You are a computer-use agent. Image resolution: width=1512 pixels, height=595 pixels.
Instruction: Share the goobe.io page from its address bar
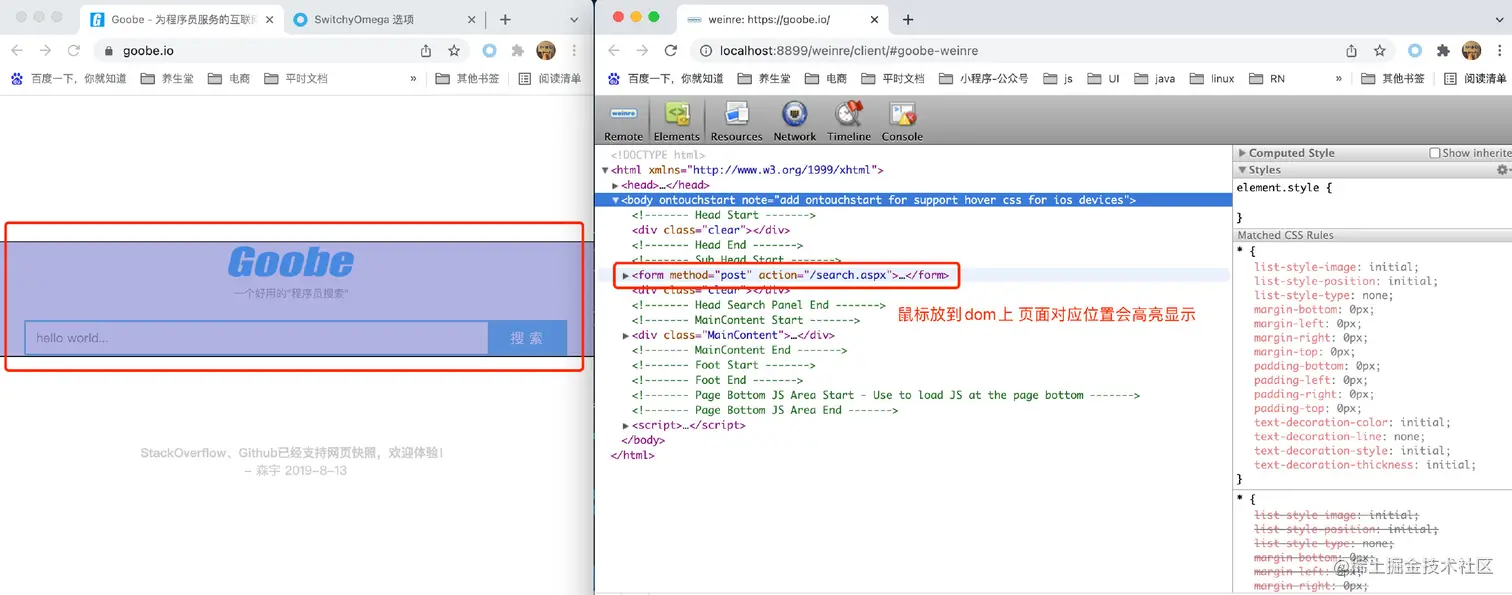click(x=426, y=50)
